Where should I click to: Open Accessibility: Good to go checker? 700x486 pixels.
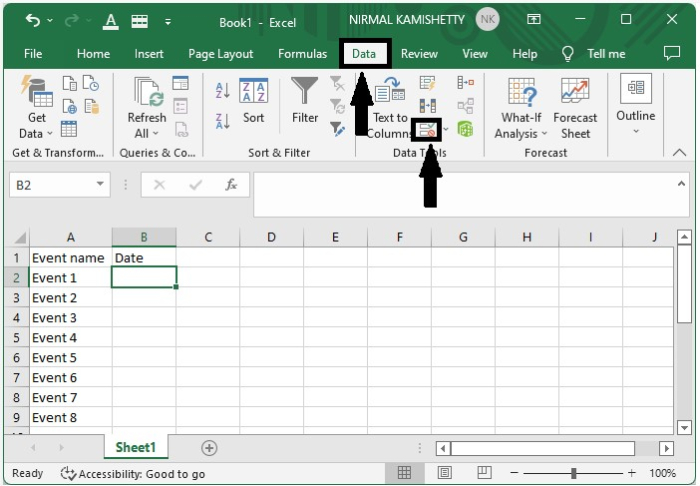pos(133,474)
